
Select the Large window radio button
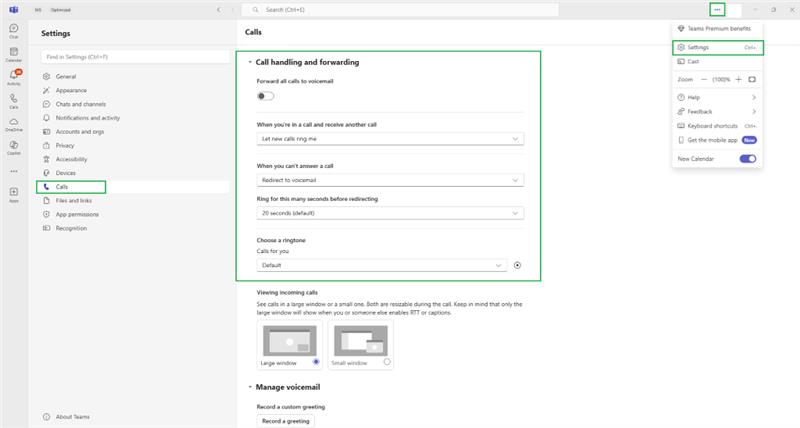316,362
